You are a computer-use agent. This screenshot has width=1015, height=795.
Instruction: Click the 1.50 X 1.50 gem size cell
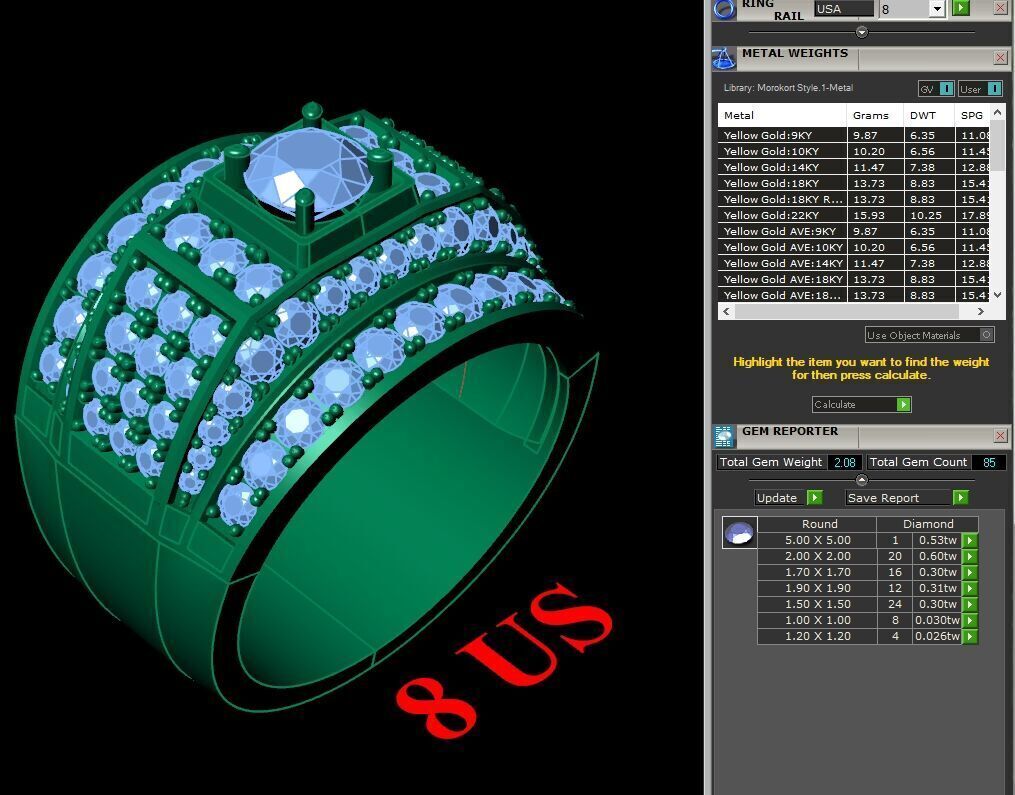[x=818, y=605]
